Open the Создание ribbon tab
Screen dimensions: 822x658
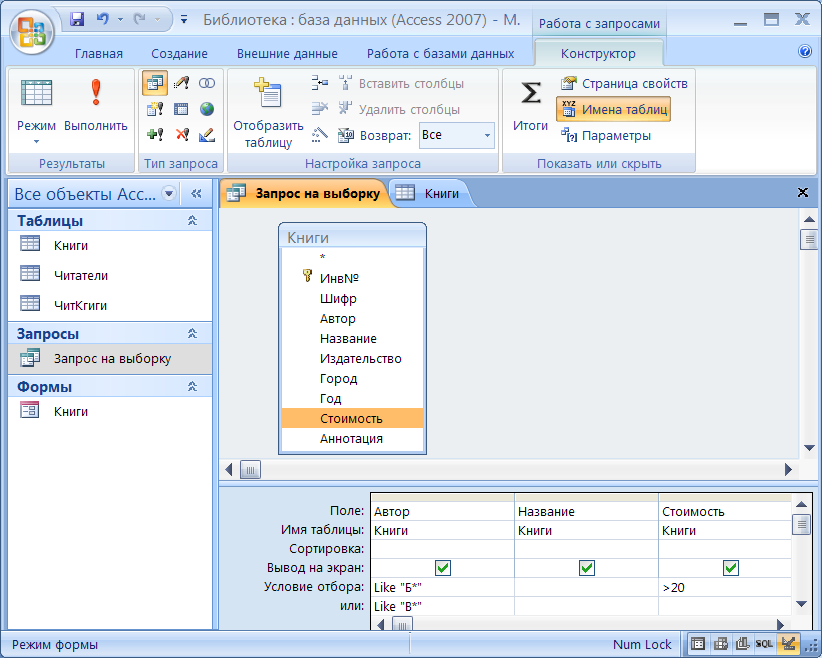(x=179, y=53)
